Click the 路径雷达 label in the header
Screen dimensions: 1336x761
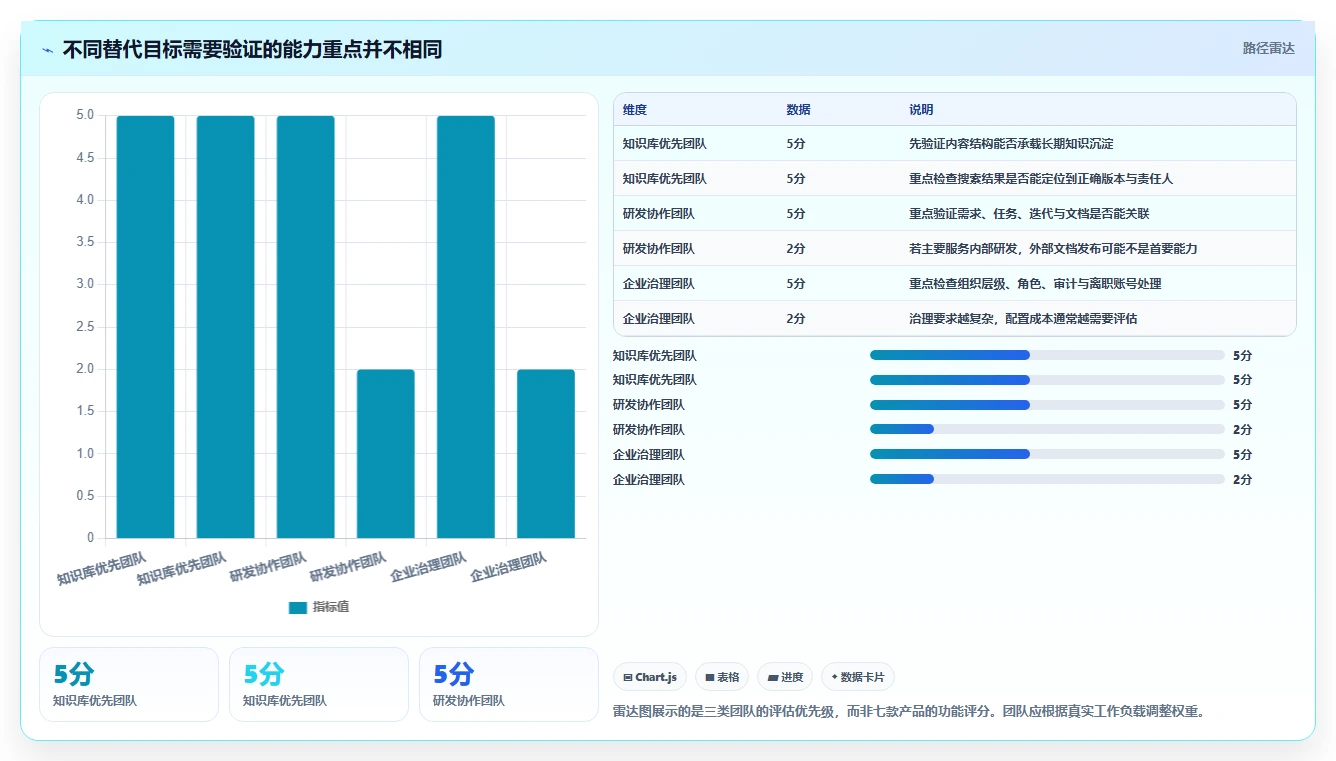point(1268,48)
